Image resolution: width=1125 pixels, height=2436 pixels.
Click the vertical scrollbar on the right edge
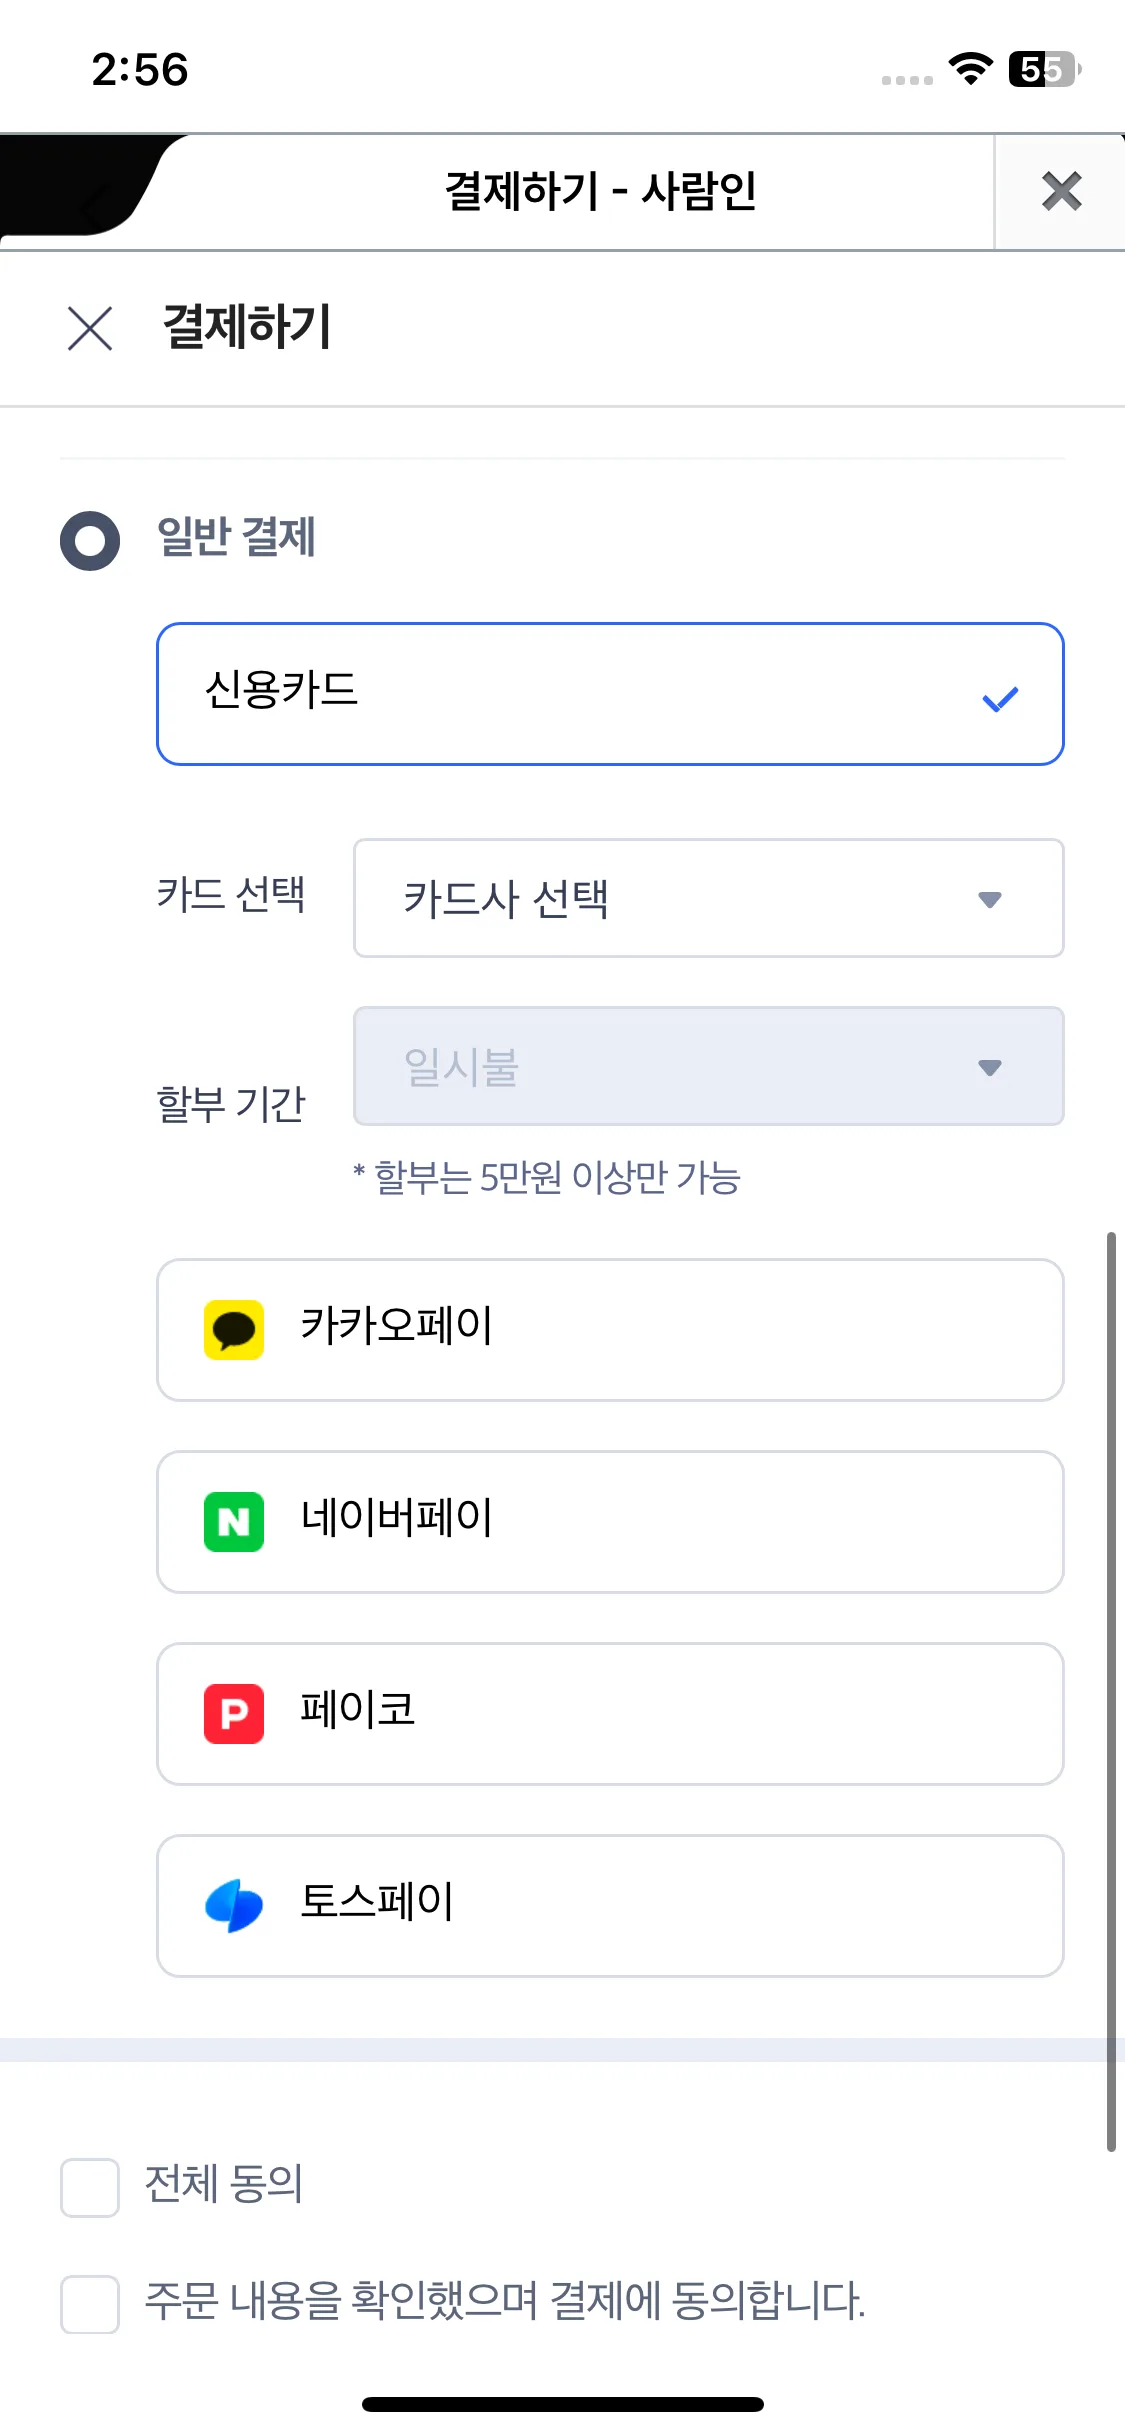1111,1690
